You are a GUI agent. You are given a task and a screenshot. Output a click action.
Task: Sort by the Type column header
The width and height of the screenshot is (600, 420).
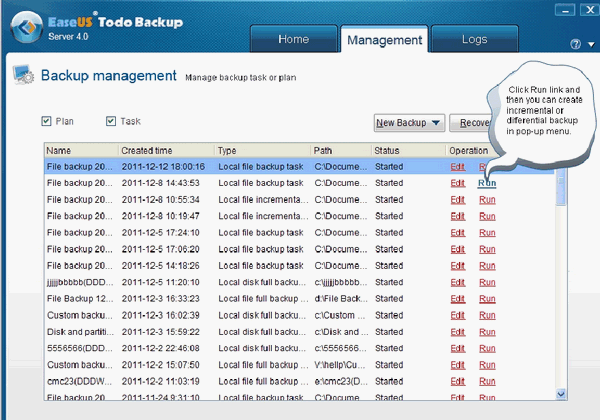[x=262, y=151]
